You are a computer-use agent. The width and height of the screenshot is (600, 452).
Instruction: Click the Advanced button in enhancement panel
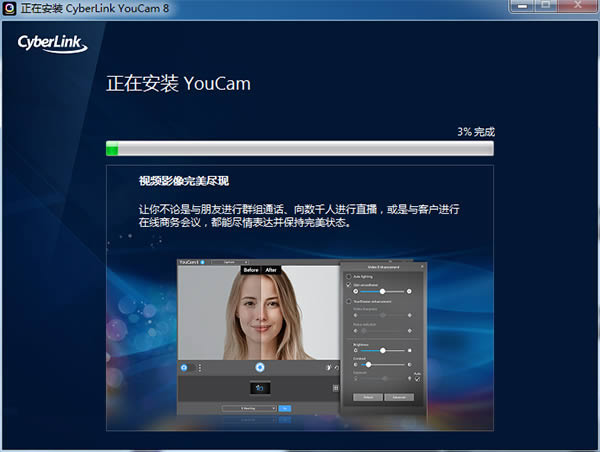[399, 397]
